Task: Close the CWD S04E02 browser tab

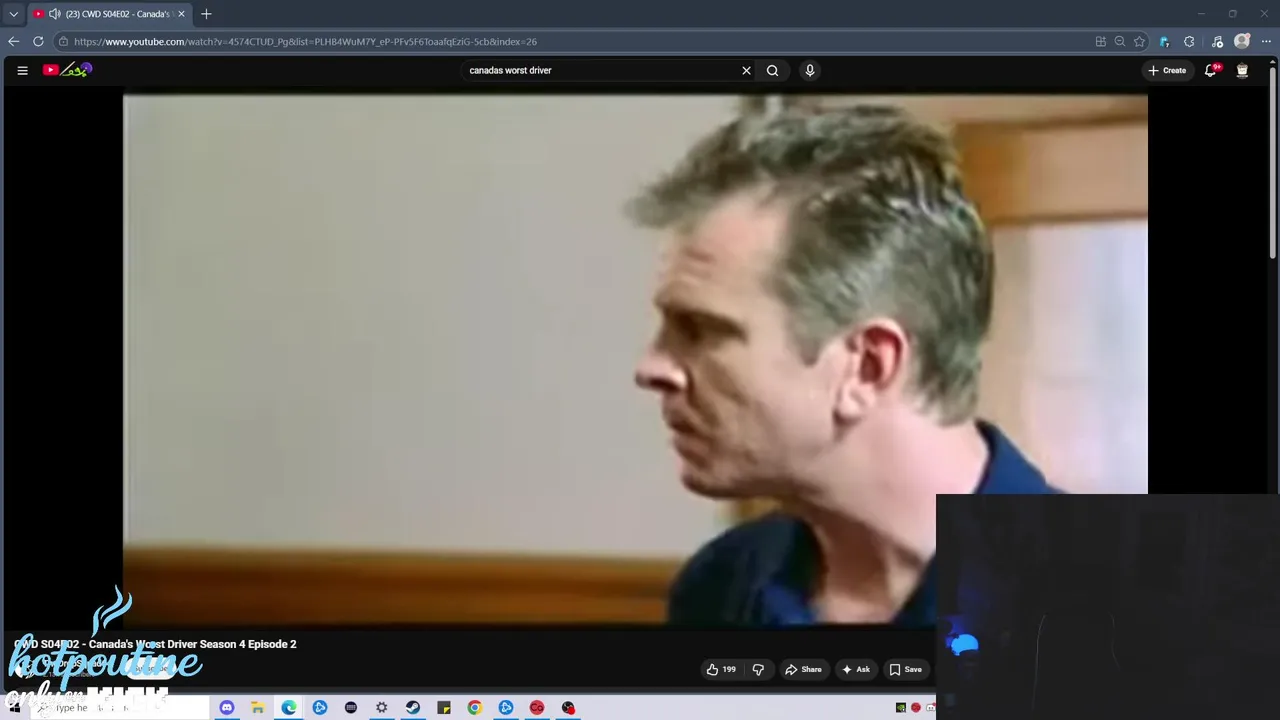Action: tap(181, 14)
